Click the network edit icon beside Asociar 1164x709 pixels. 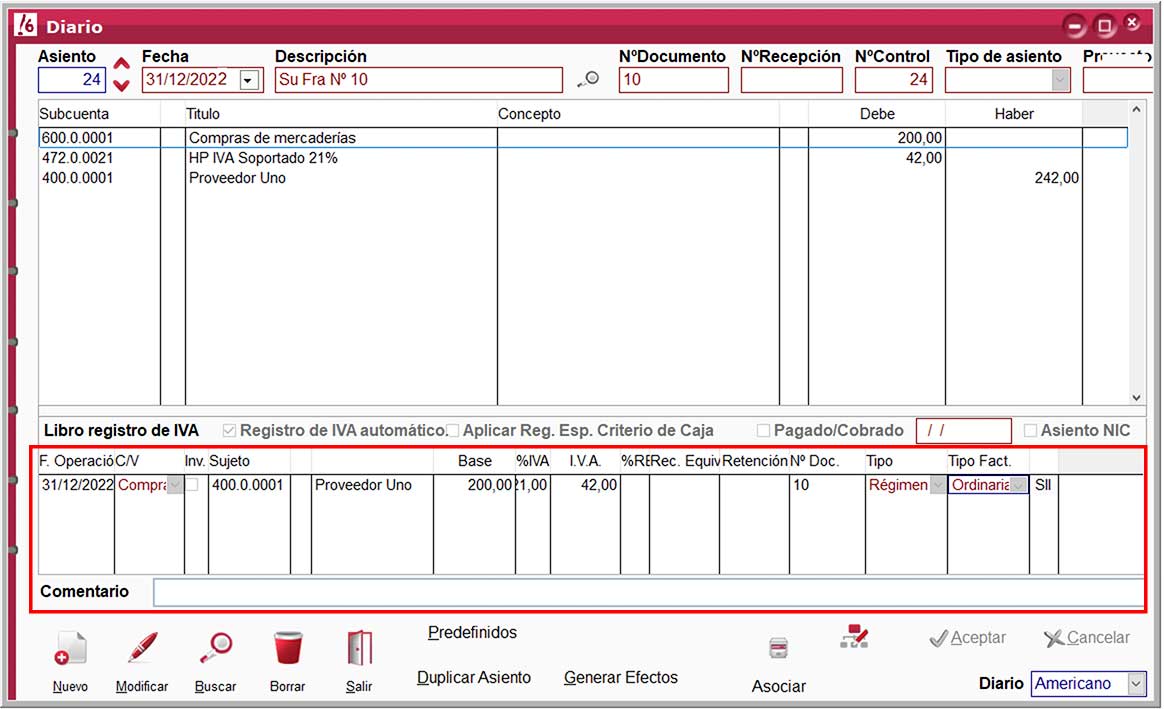tap(854, 636)
